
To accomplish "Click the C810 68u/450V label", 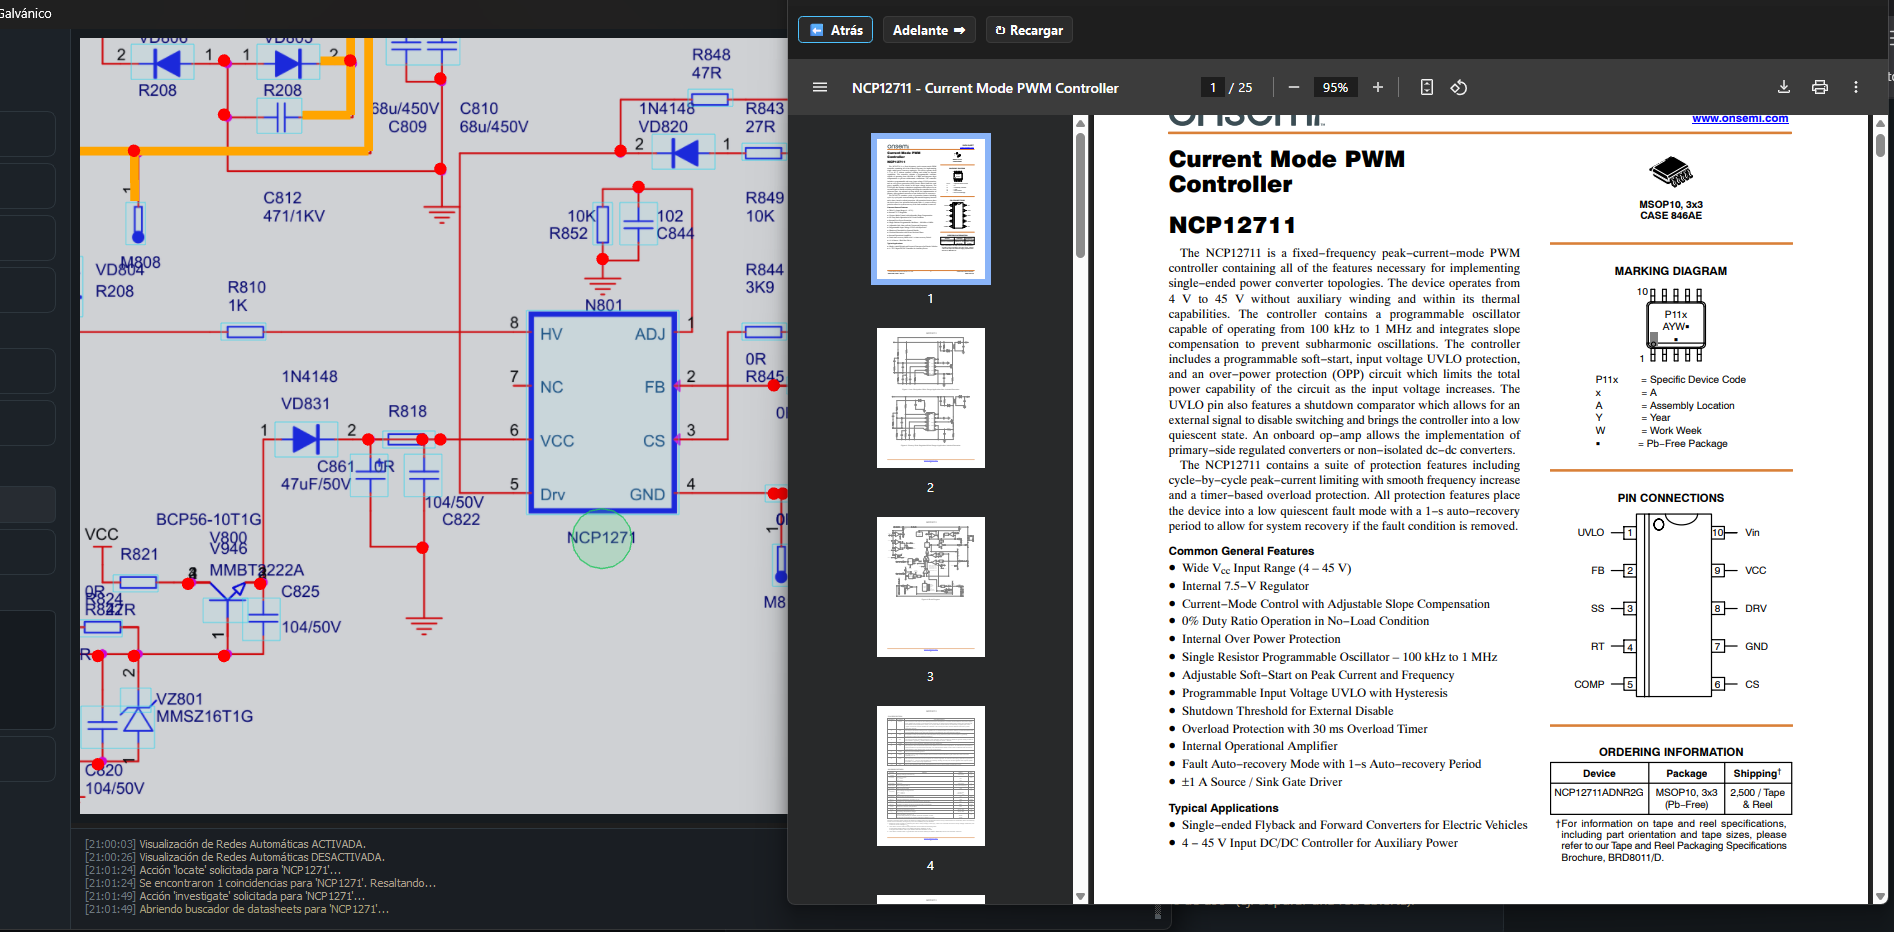I will click(494, 118).
